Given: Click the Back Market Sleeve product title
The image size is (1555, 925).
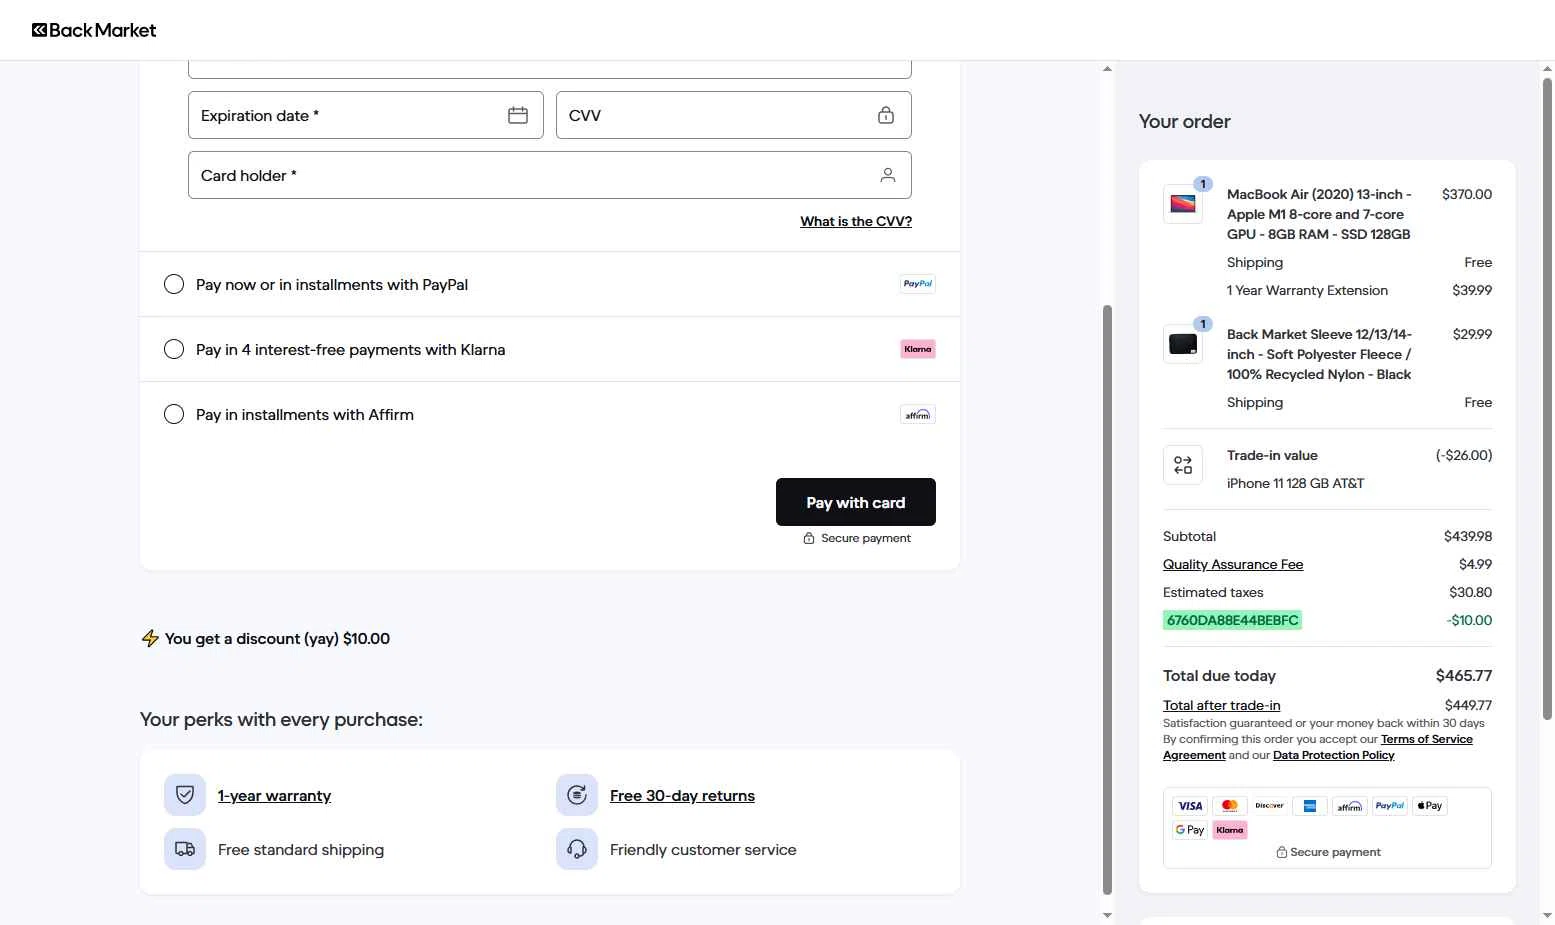Looking at the screenshot, I should pyautogui.click(x=1319, y=354).
